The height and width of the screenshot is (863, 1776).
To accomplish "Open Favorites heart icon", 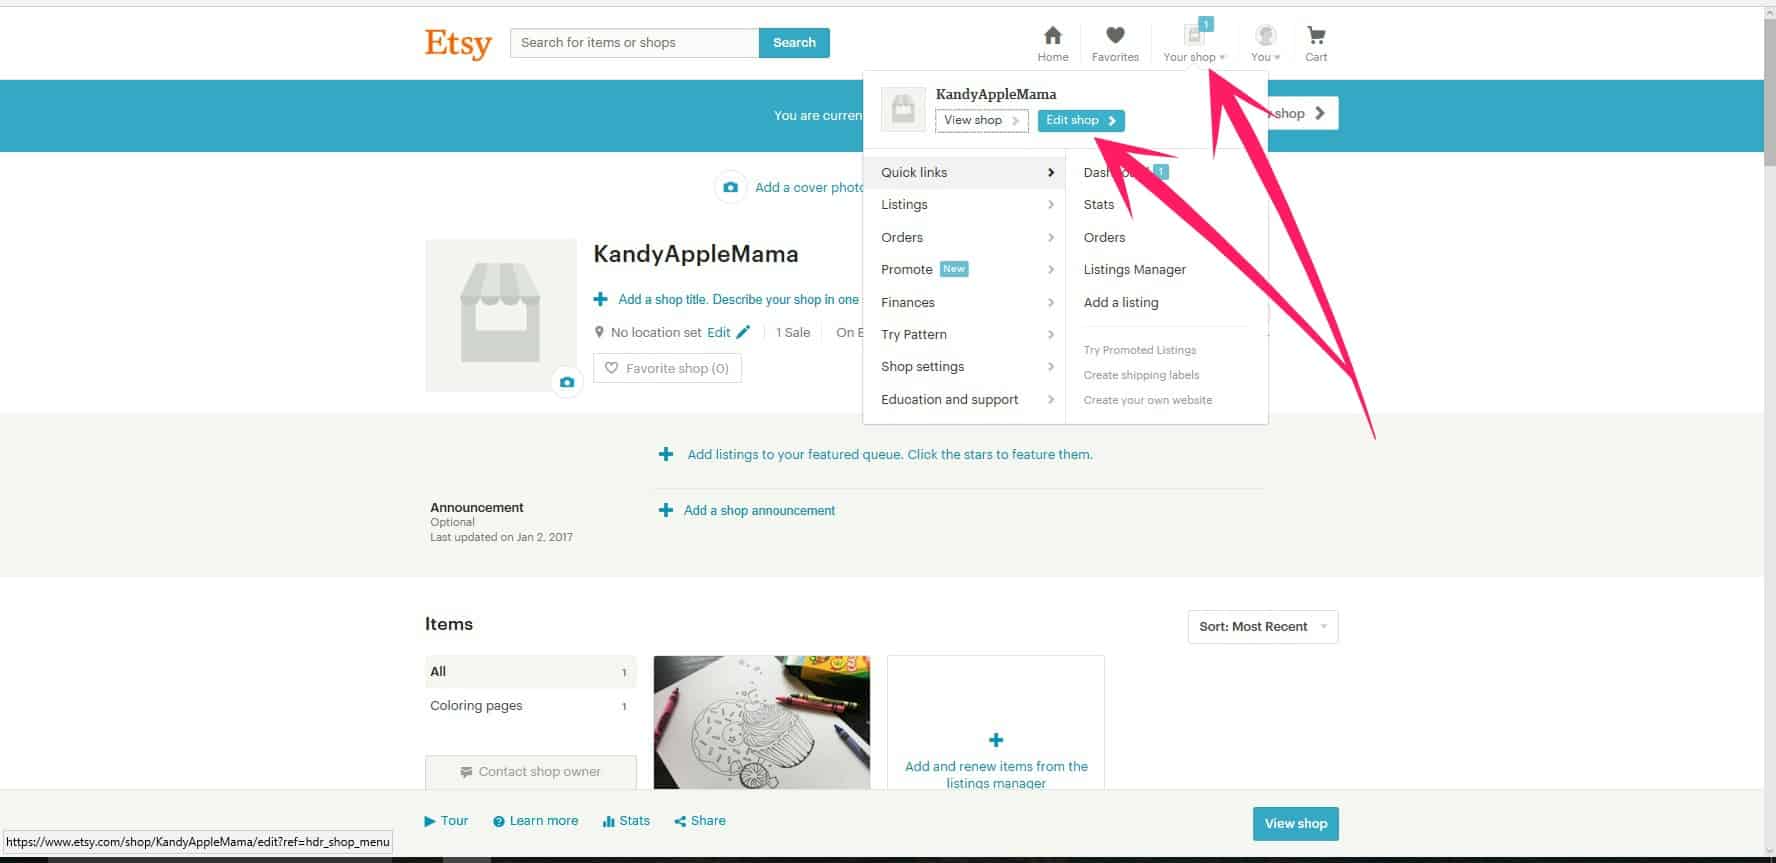I will [x=1115, y=44].
